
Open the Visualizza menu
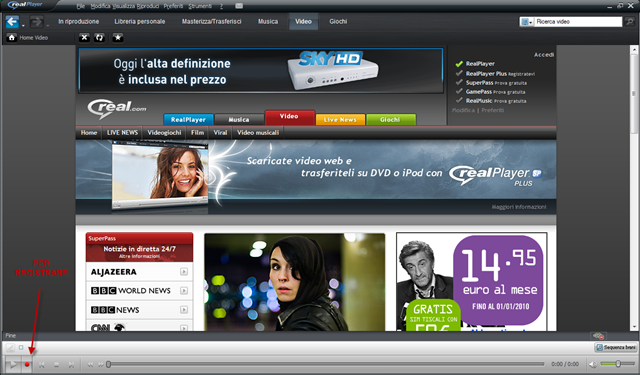pos(124,6)
